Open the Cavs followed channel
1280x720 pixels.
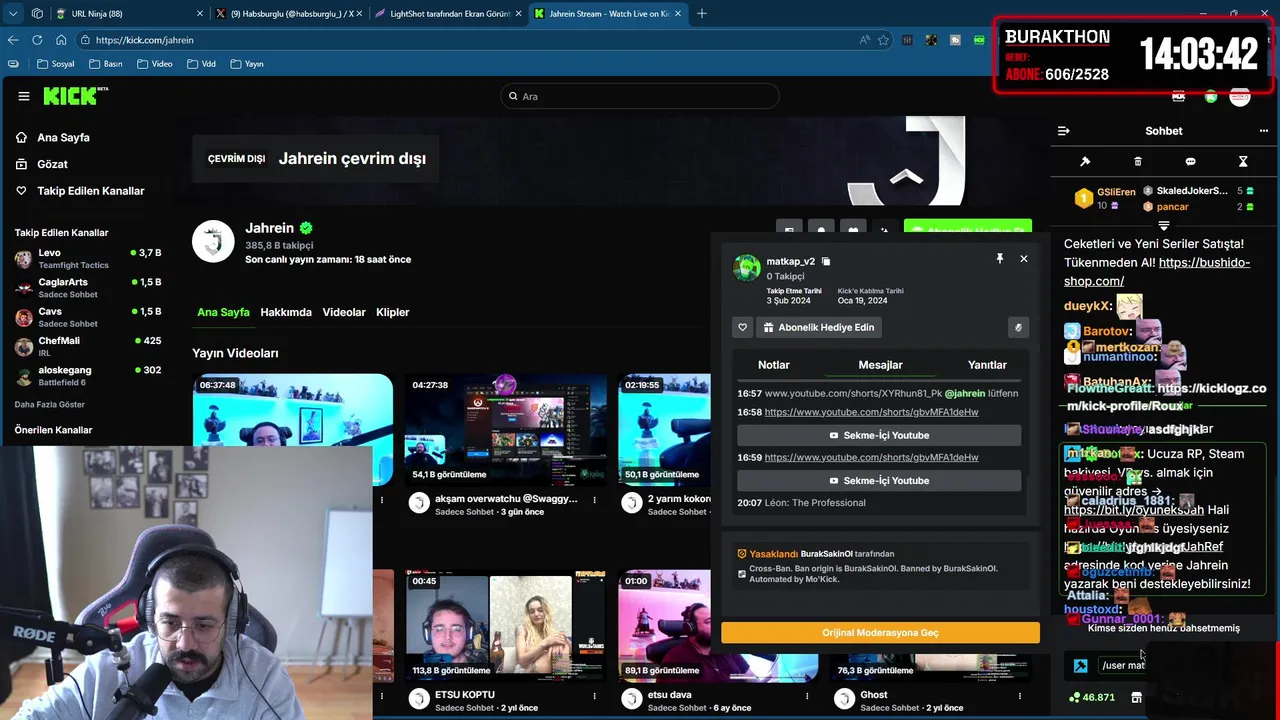pos(88,317)
